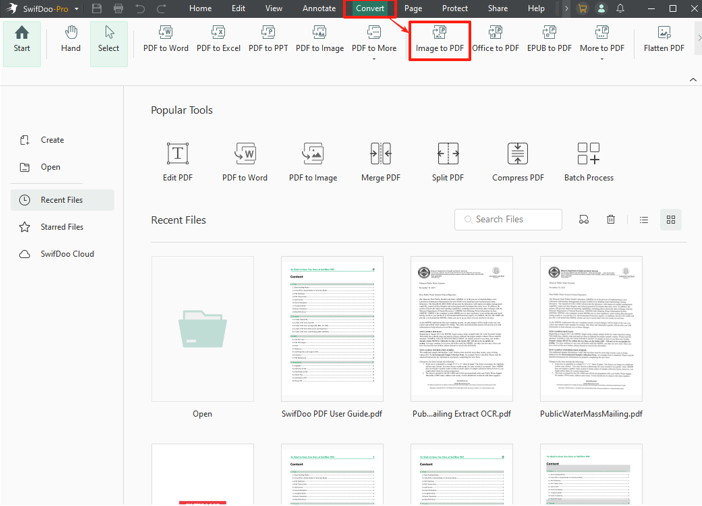Select the Convert tab

[370, 9]
